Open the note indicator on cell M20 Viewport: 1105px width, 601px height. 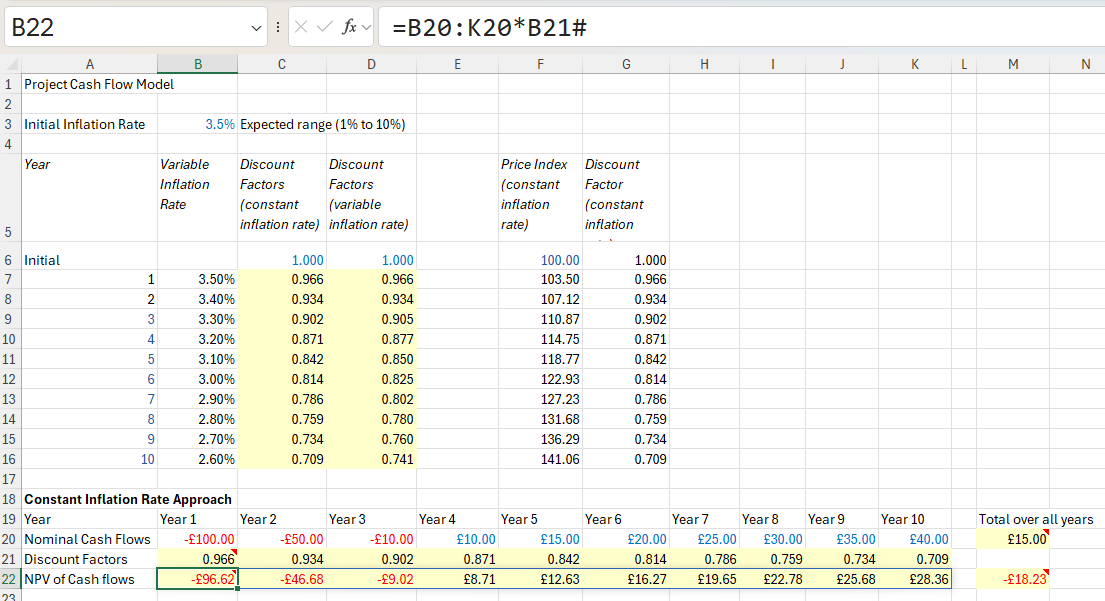tap(1048, 533)
